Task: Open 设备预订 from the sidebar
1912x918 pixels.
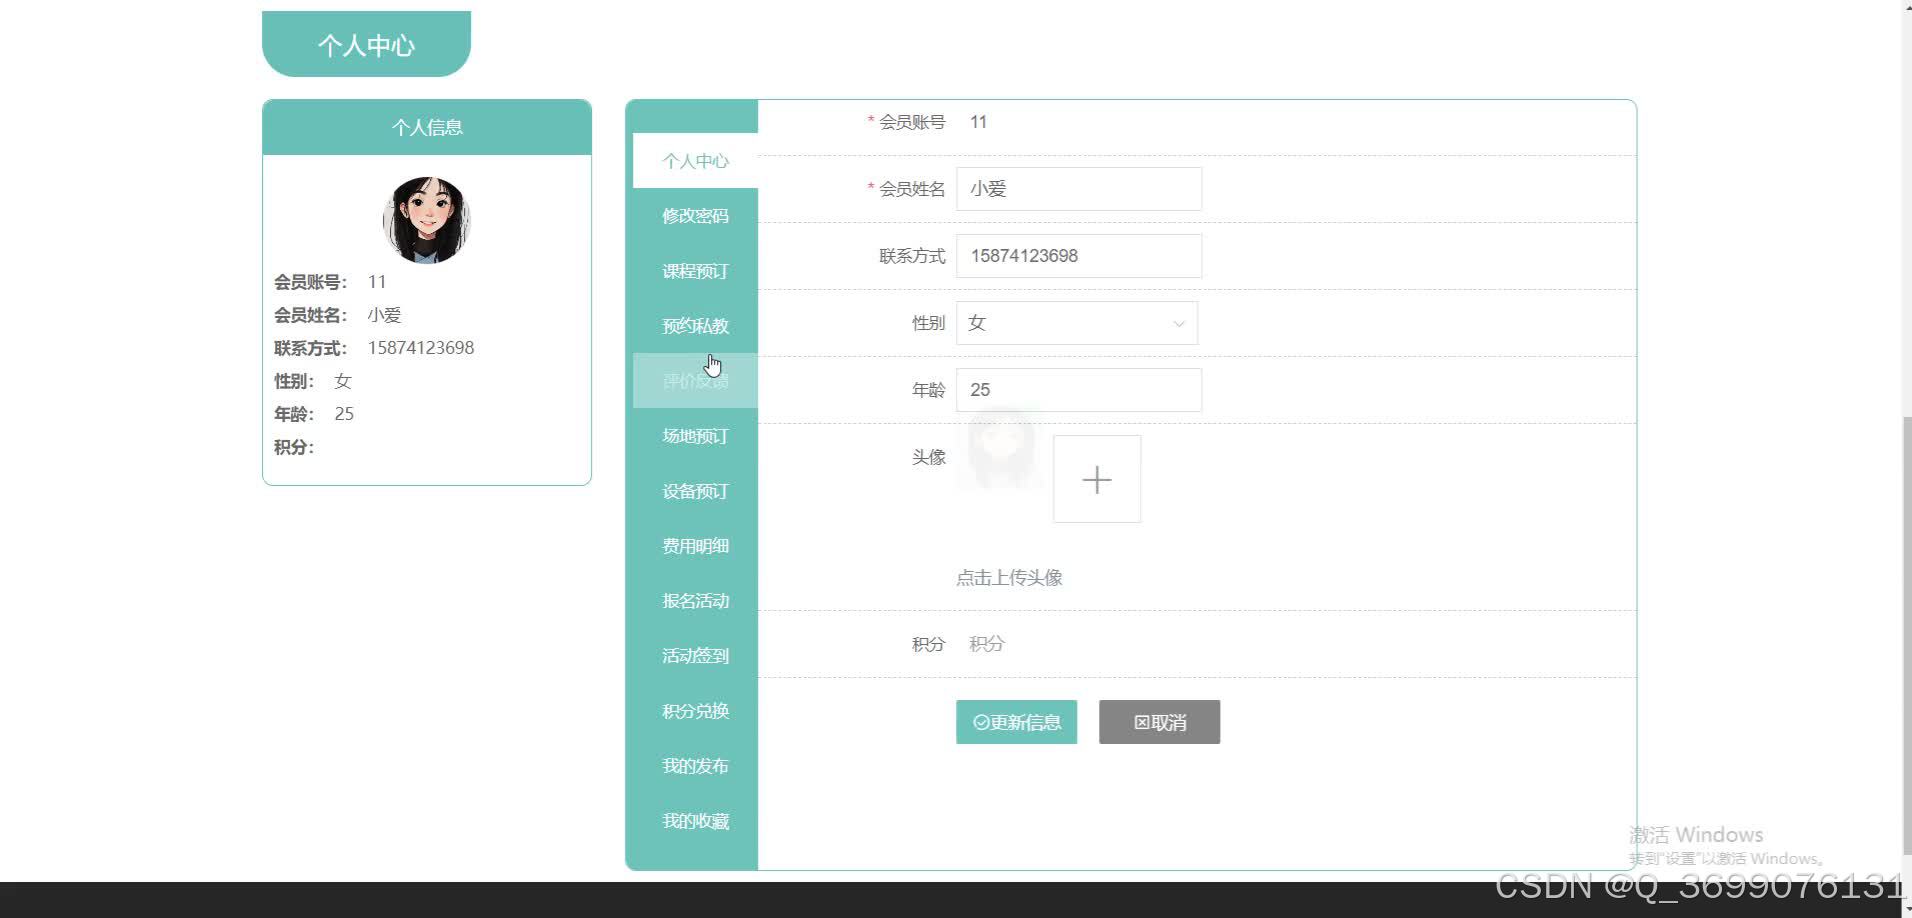Action: pyautogui.click(x=695, y=490)
